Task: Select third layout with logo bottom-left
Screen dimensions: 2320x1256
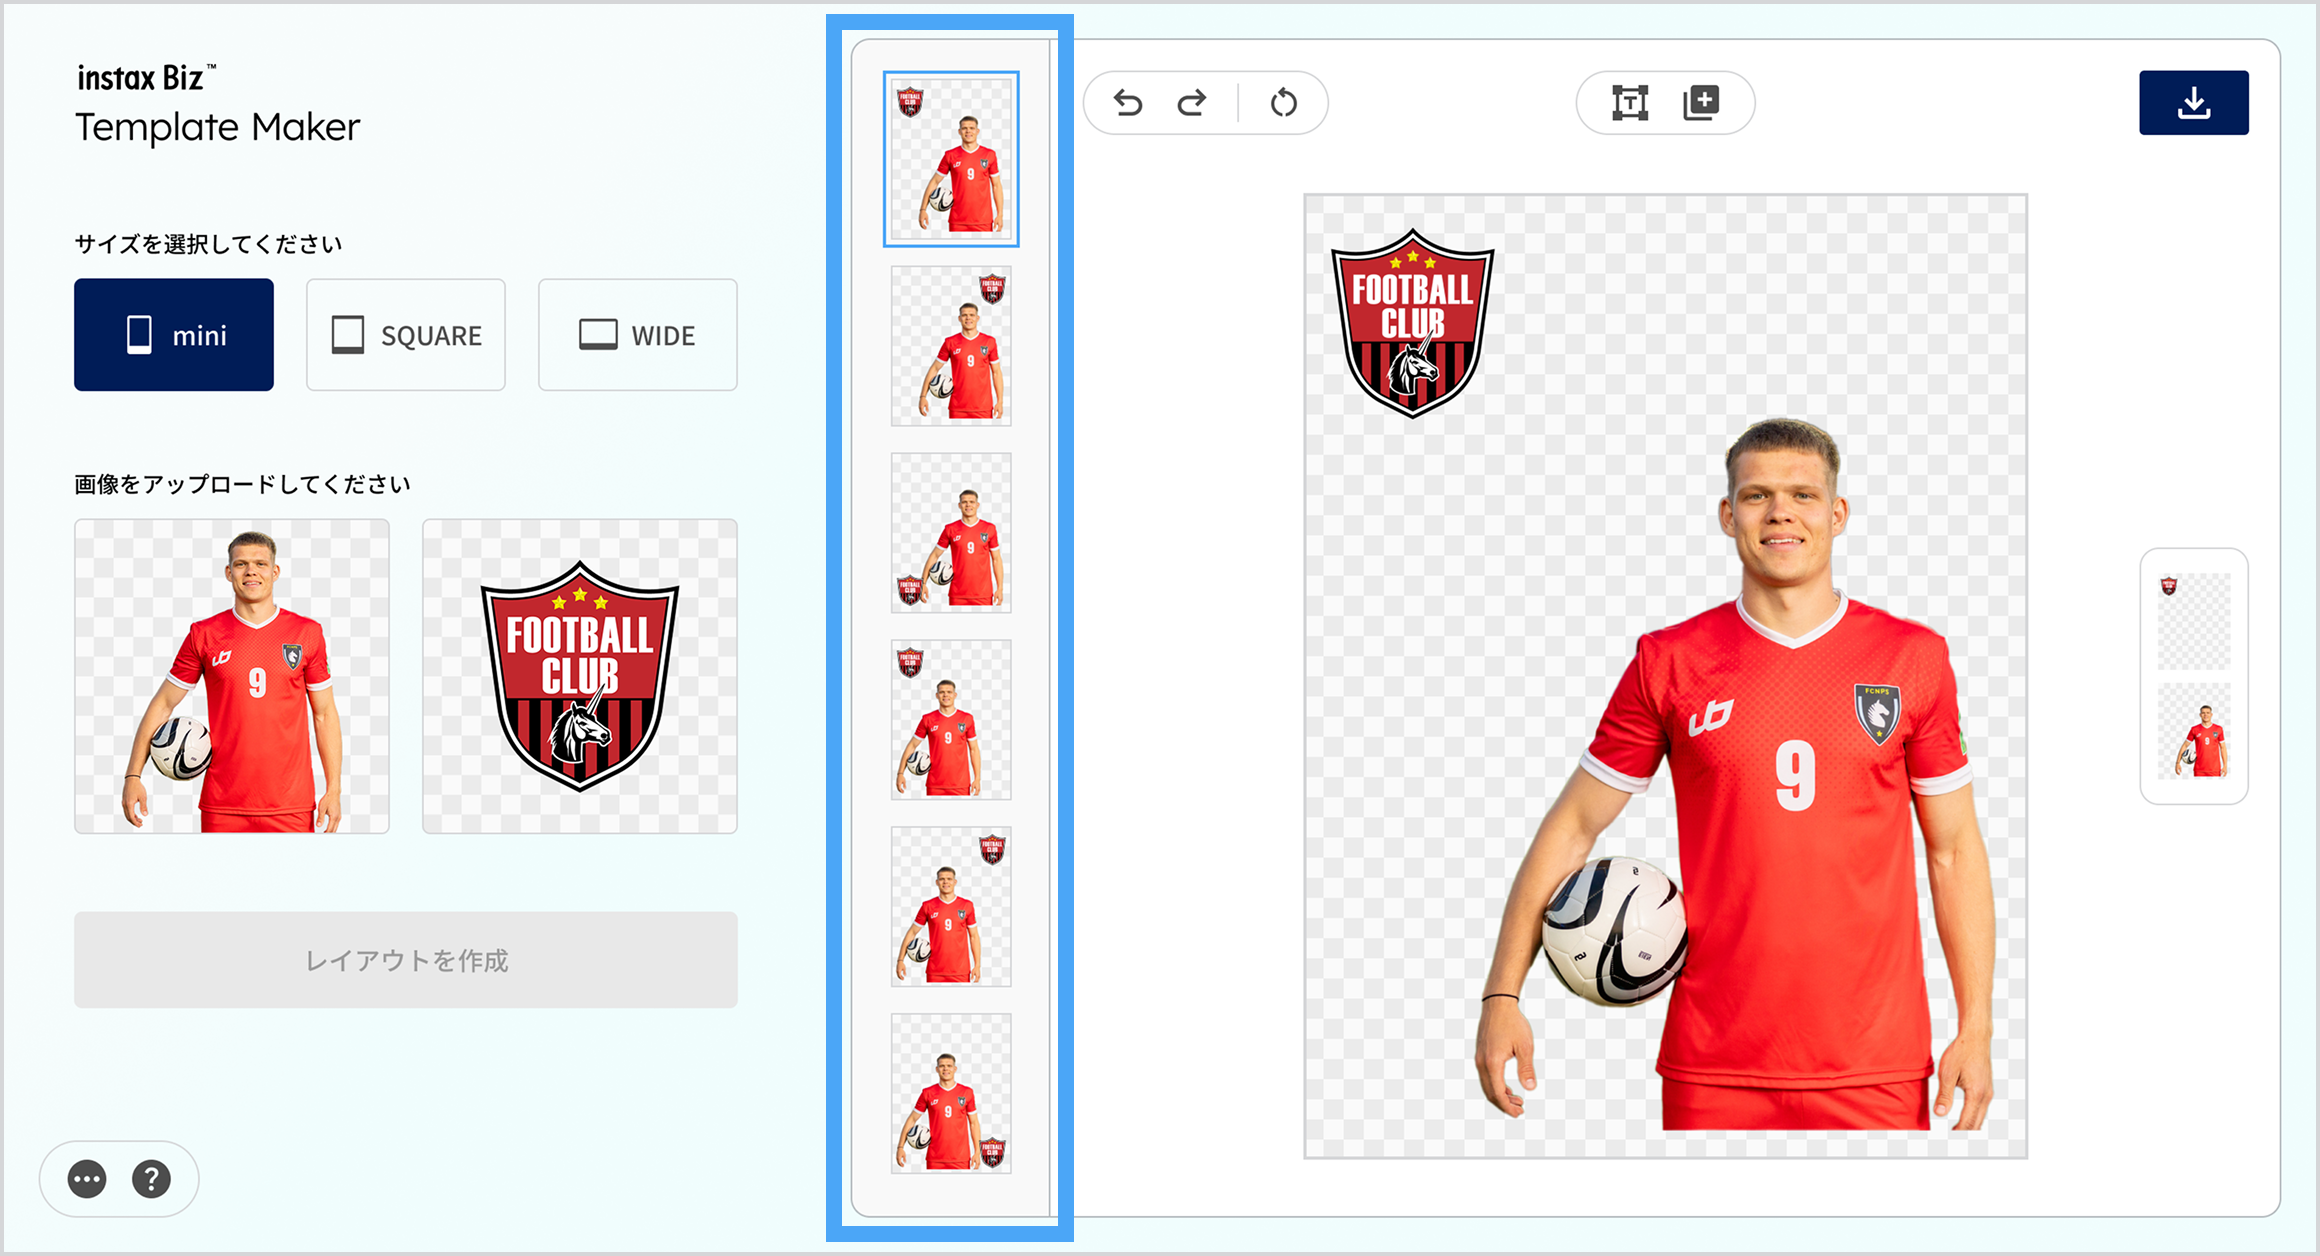Action: pyautogui.click(x=951, y=533)
